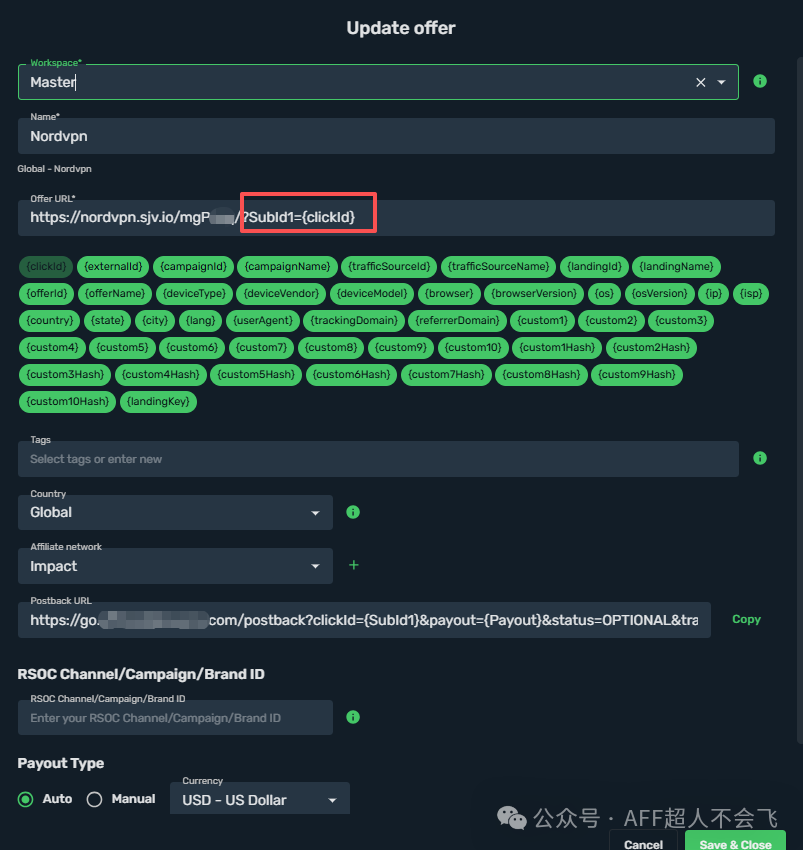
Task: Click info icon beside Country dropdown
Action: click(353, 512)
